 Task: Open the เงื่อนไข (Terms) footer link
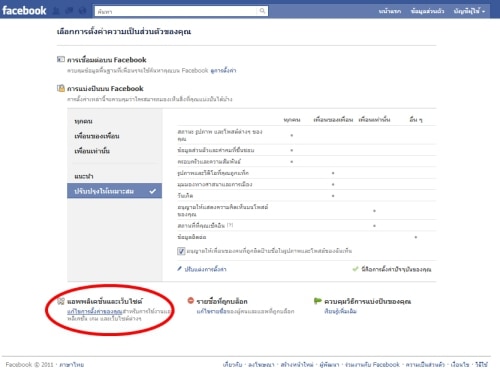click(x=460, y=365)
